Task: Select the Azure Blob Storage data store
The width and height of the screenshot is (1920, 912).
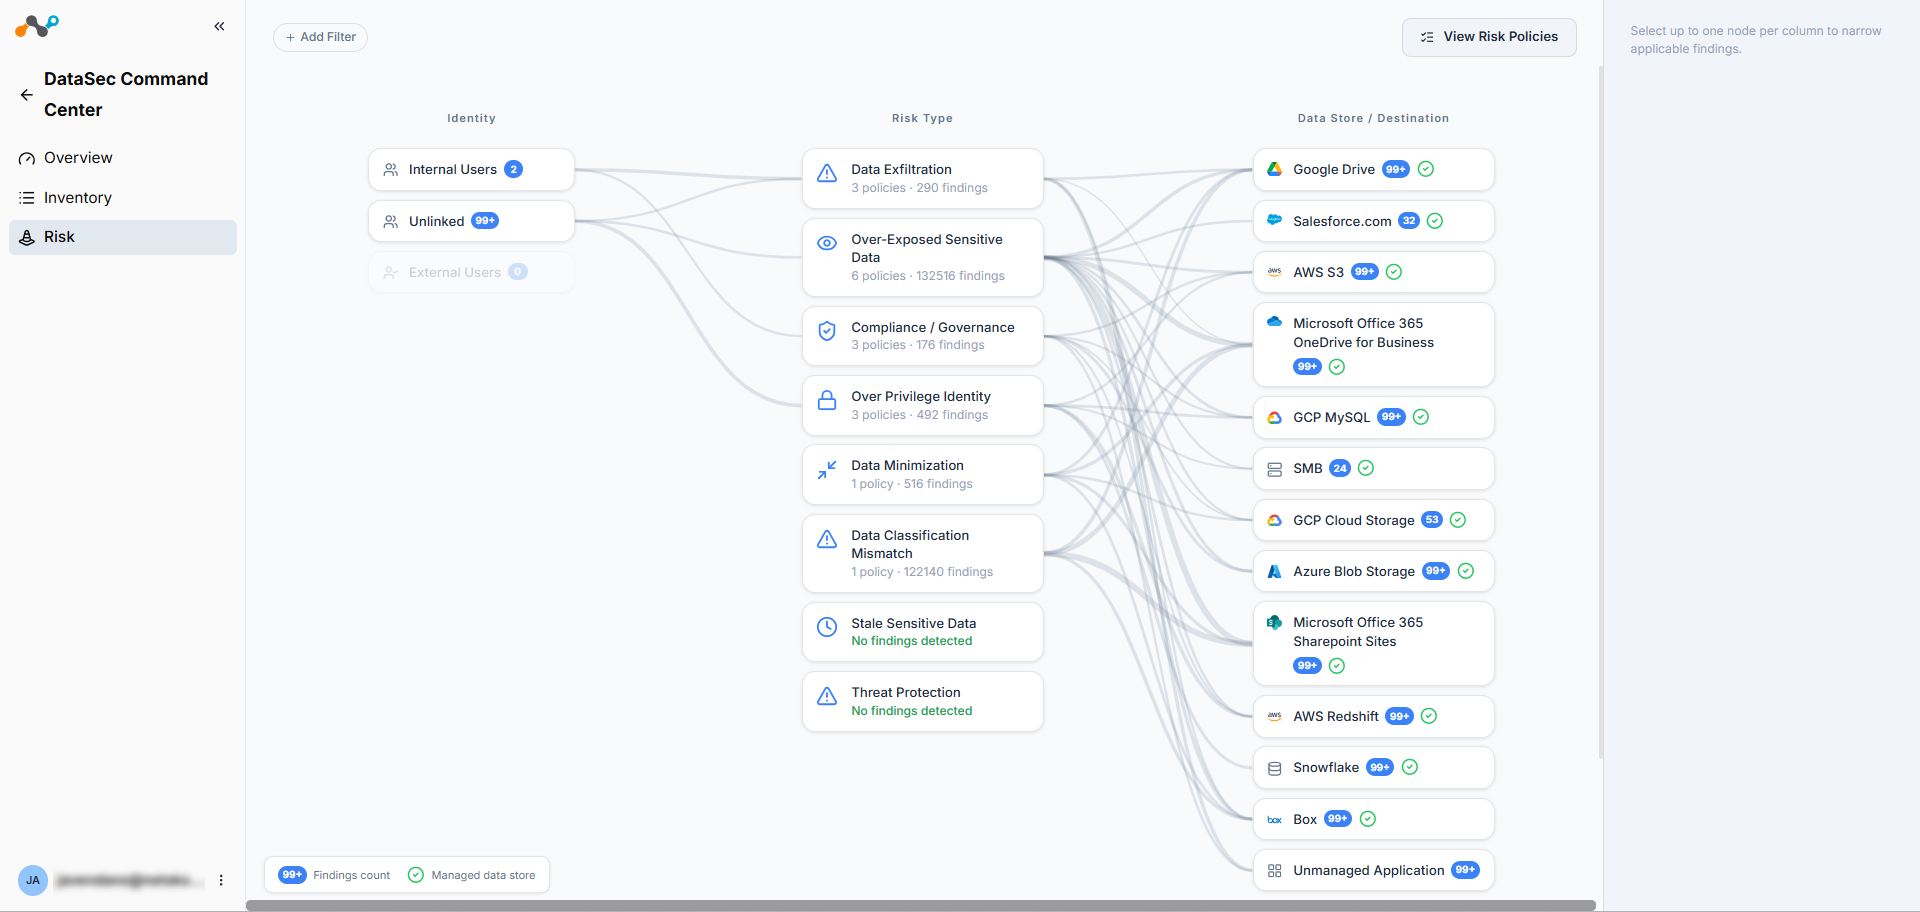Action: (1373, 571)
